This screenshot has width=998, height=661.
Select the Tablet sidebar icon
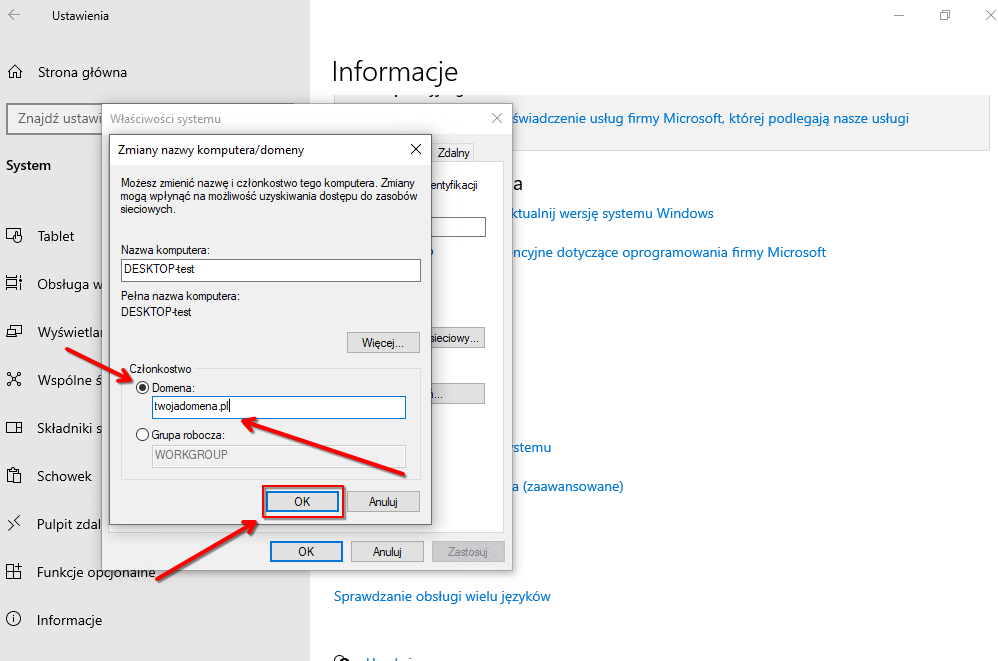(x=15, y=236)
